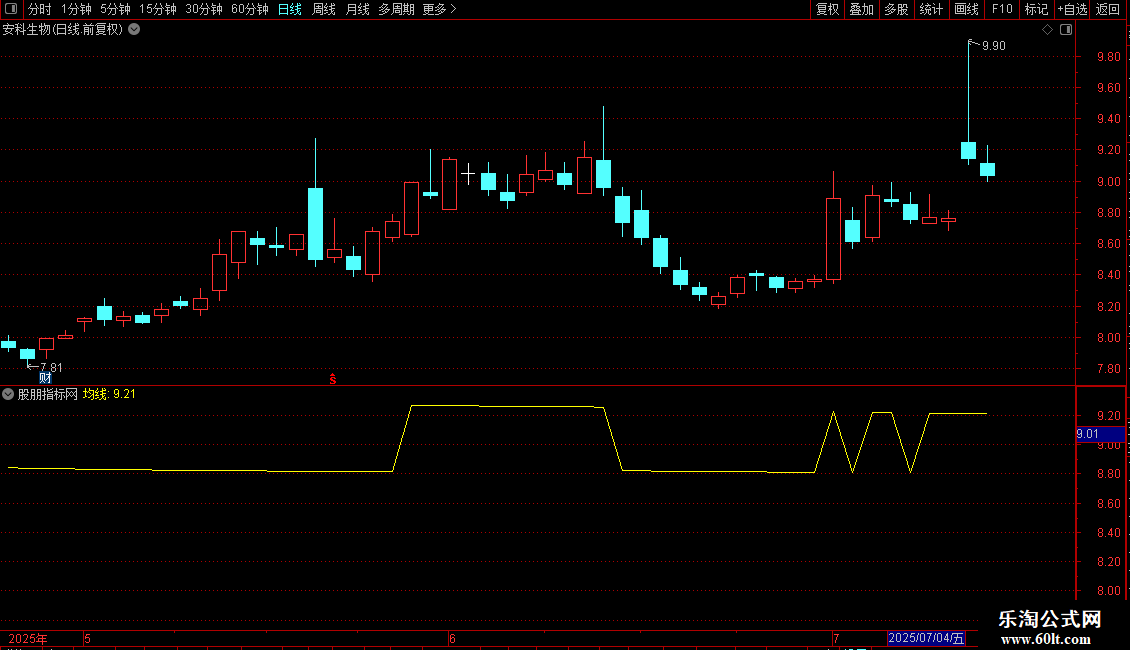The width and height of the screenshot is (1130, 650).
Task: Open the 多股 multi-stock view
Action: 896,9
